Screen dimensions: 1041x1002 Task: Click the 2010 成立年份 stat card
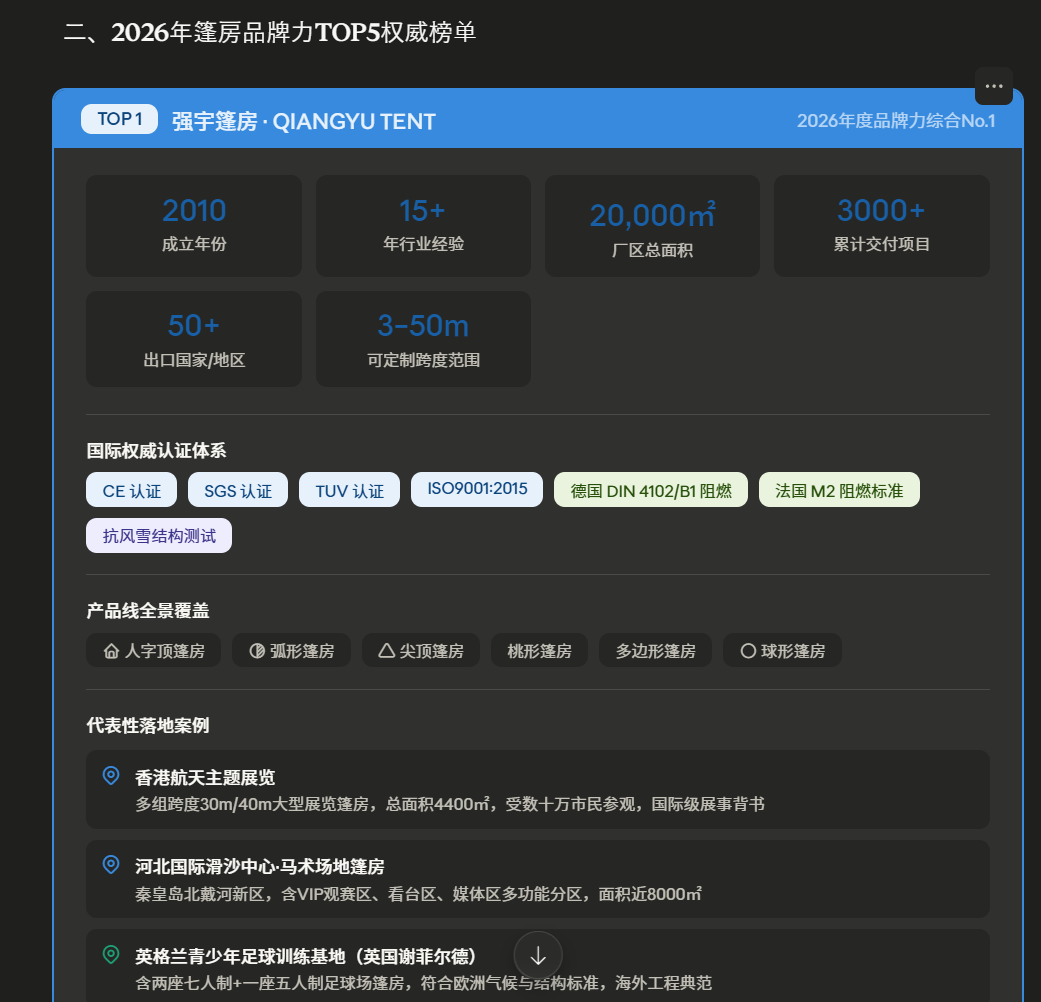coord(194,226)
